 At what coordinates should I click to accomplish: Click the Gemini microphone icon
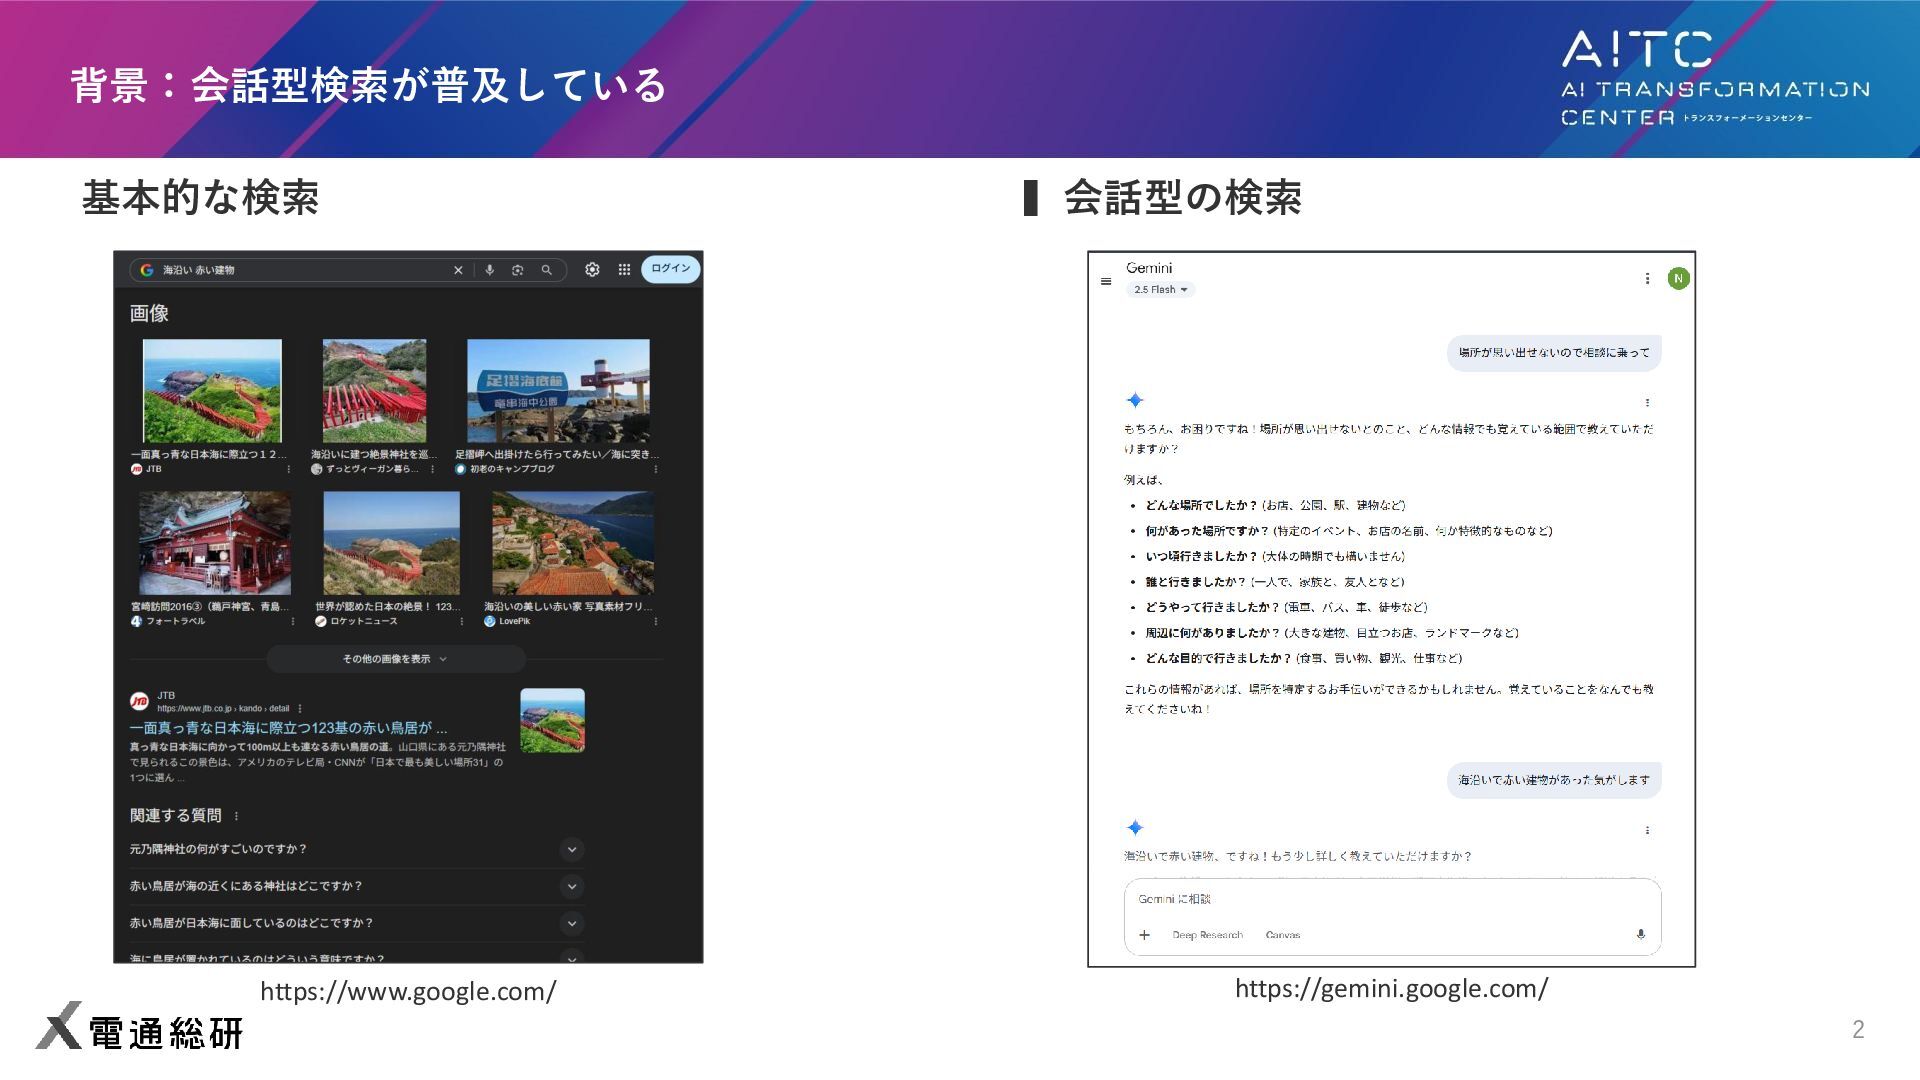tap(1640, 935)
